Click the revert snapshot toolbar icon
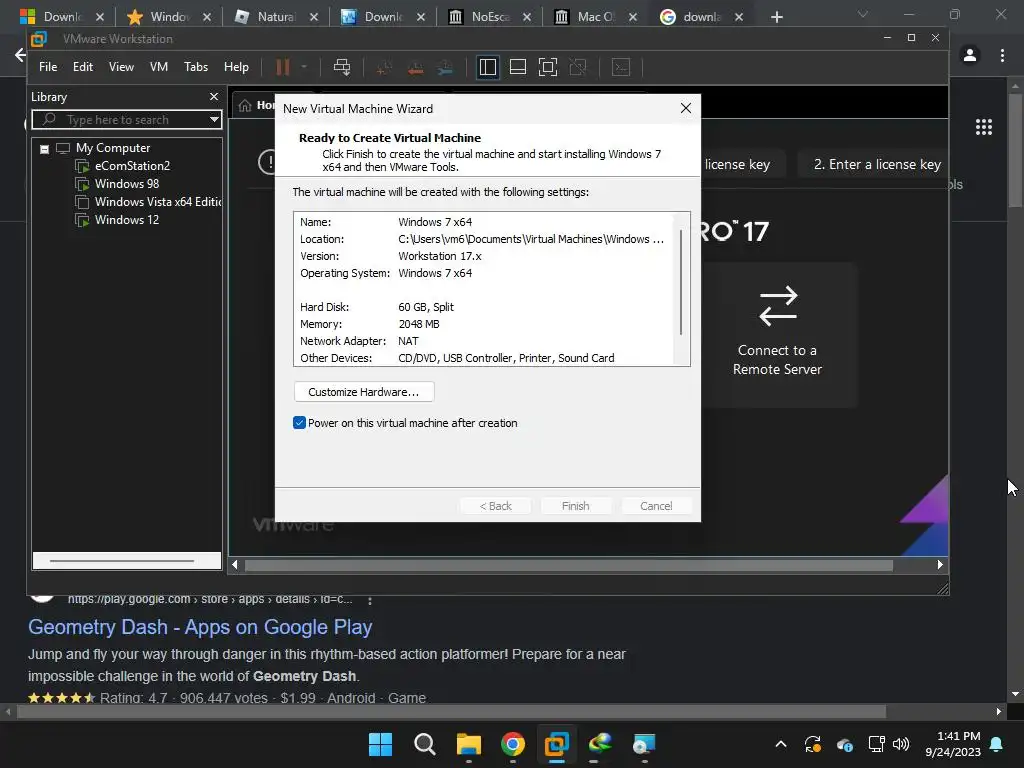Image resolution: width=1024 pixels, height=768 pixels. 415,67
